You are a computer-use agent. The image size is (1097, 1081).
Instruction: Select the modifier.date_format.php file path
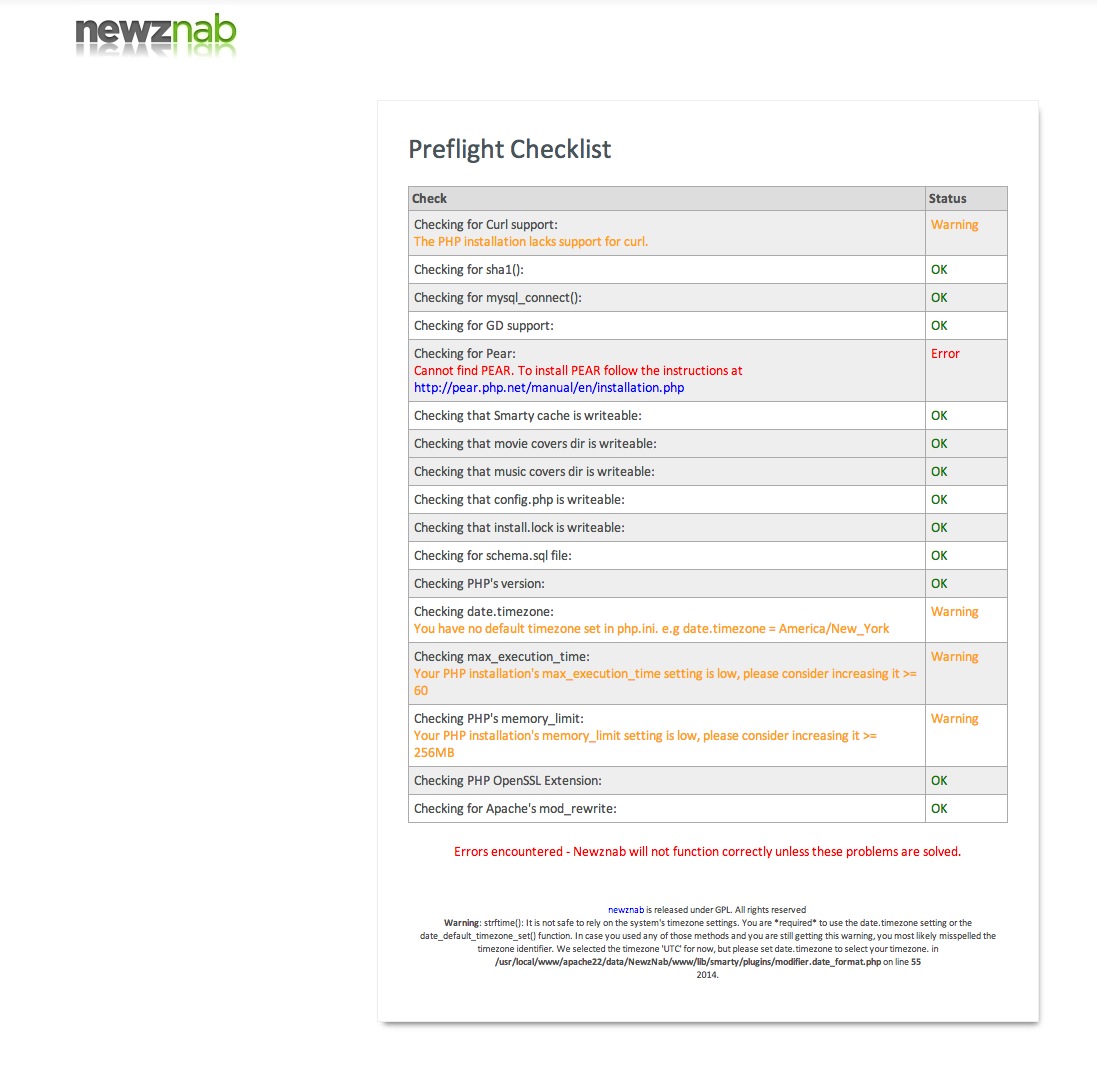(x=688, y=962)
